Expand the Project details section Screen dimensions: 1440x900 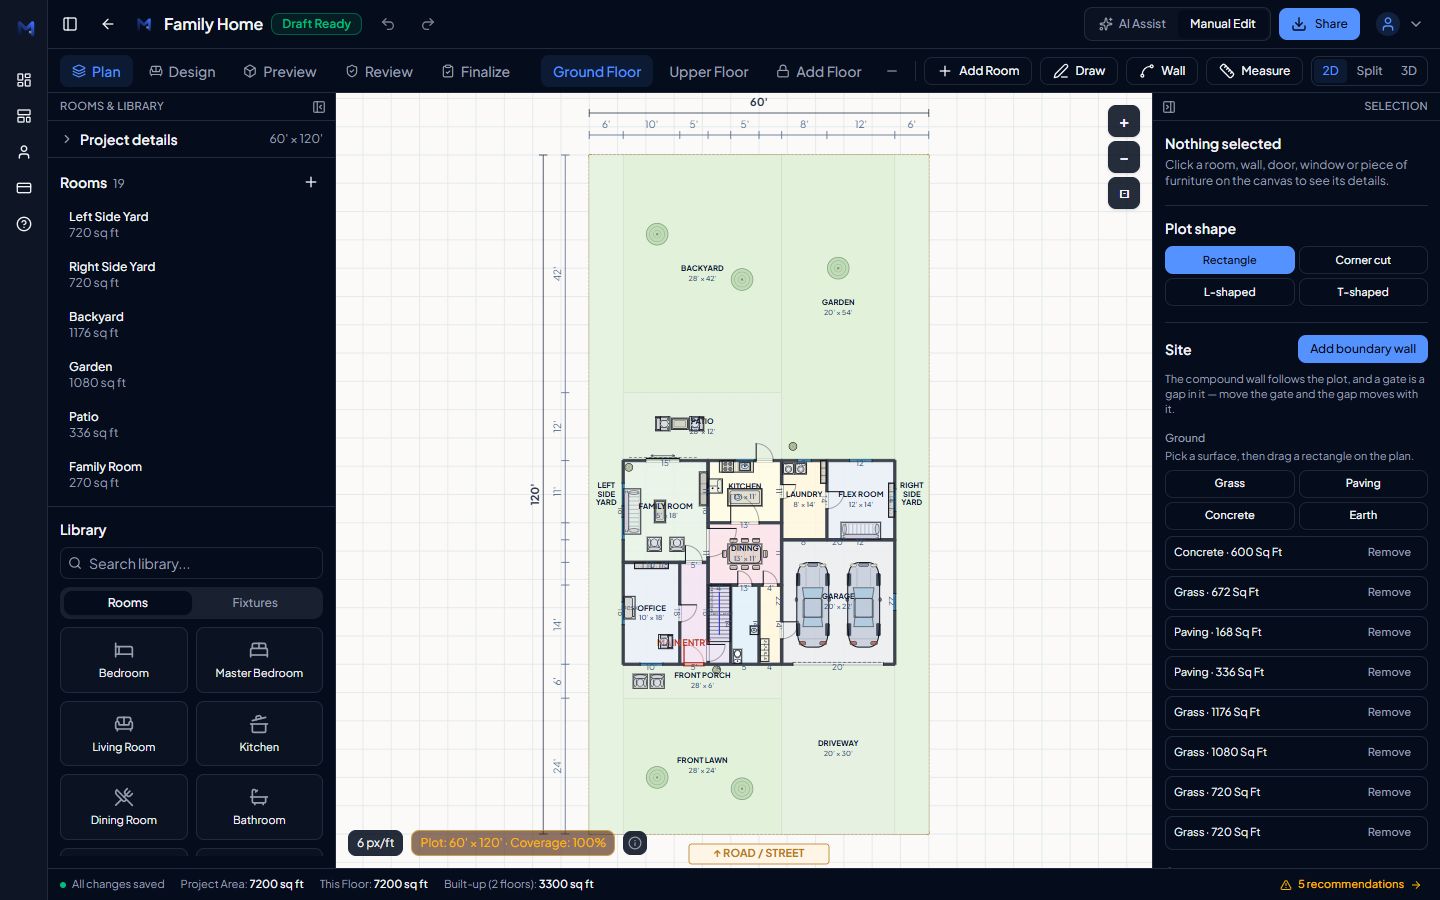tap(191, 139)
